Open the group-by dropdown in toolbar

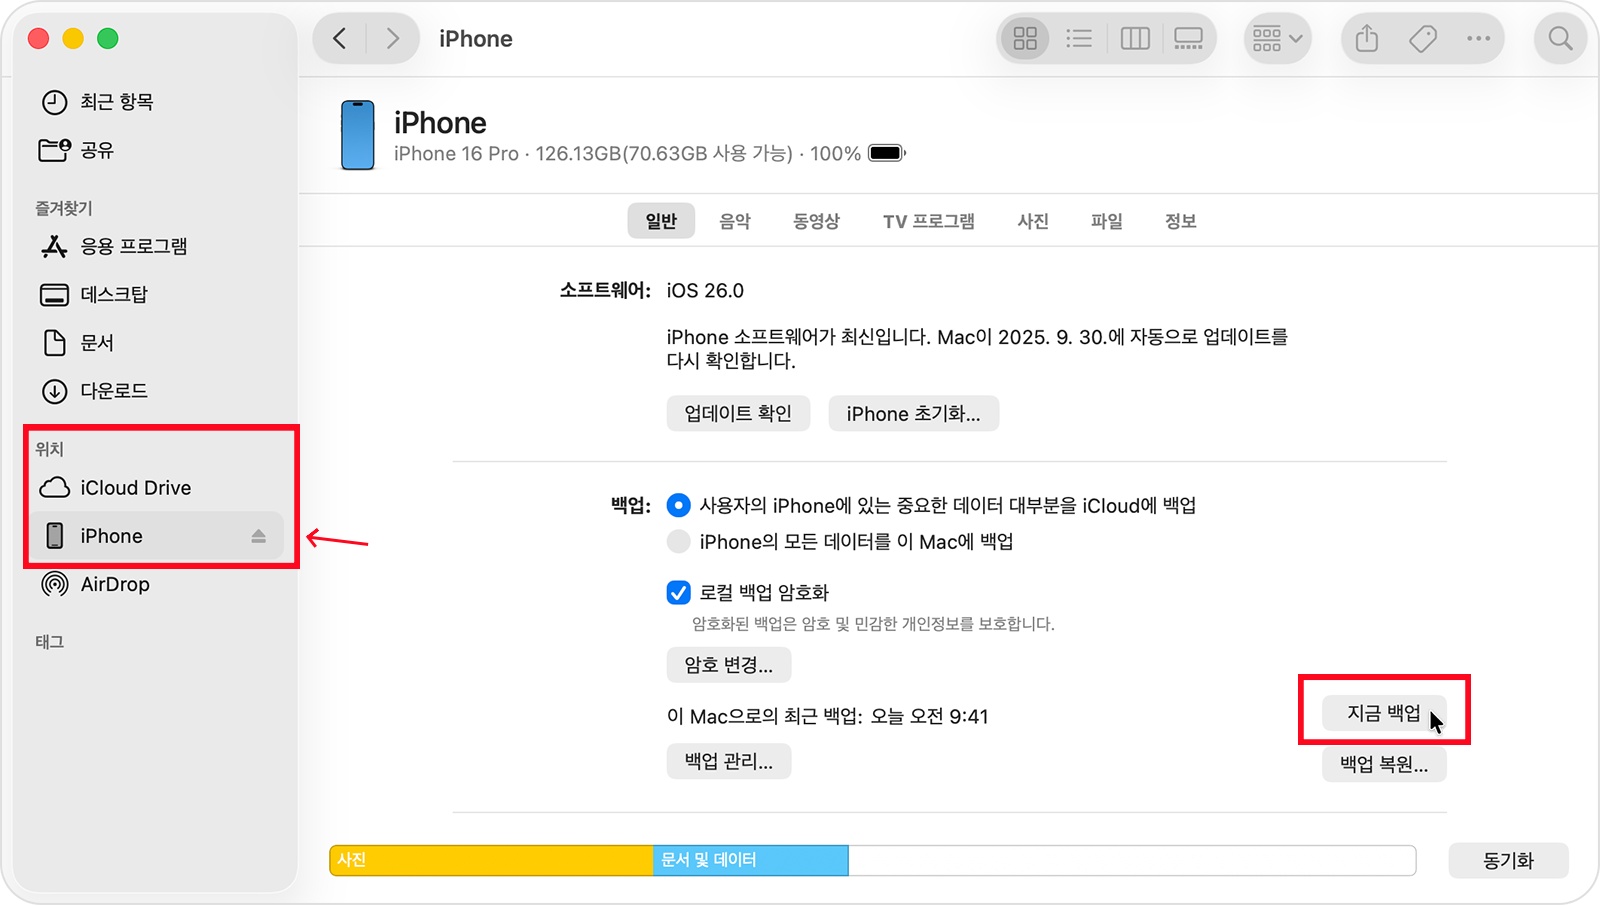click(x=1277, y=39)
